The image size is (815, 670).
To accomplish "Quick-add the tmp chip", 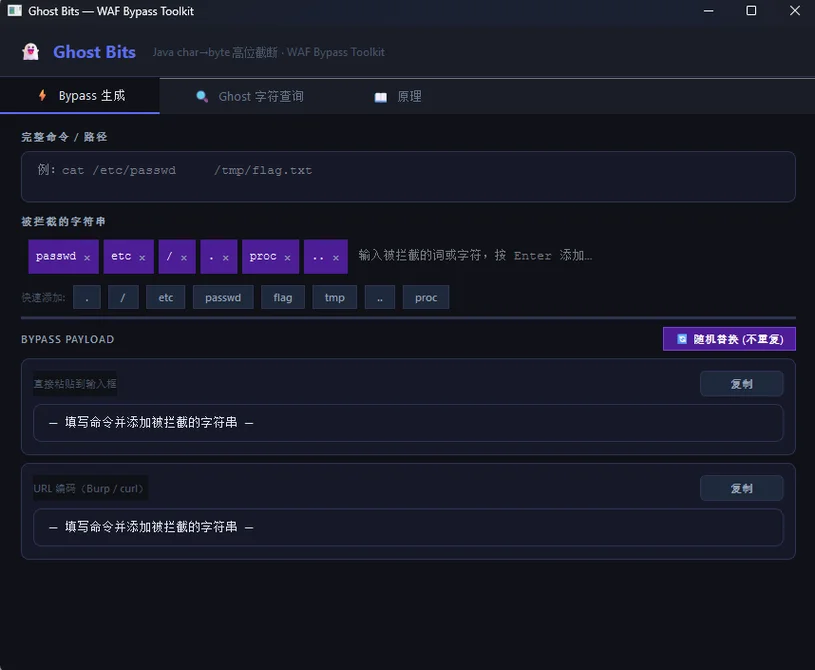I will (x=335, y=297).
